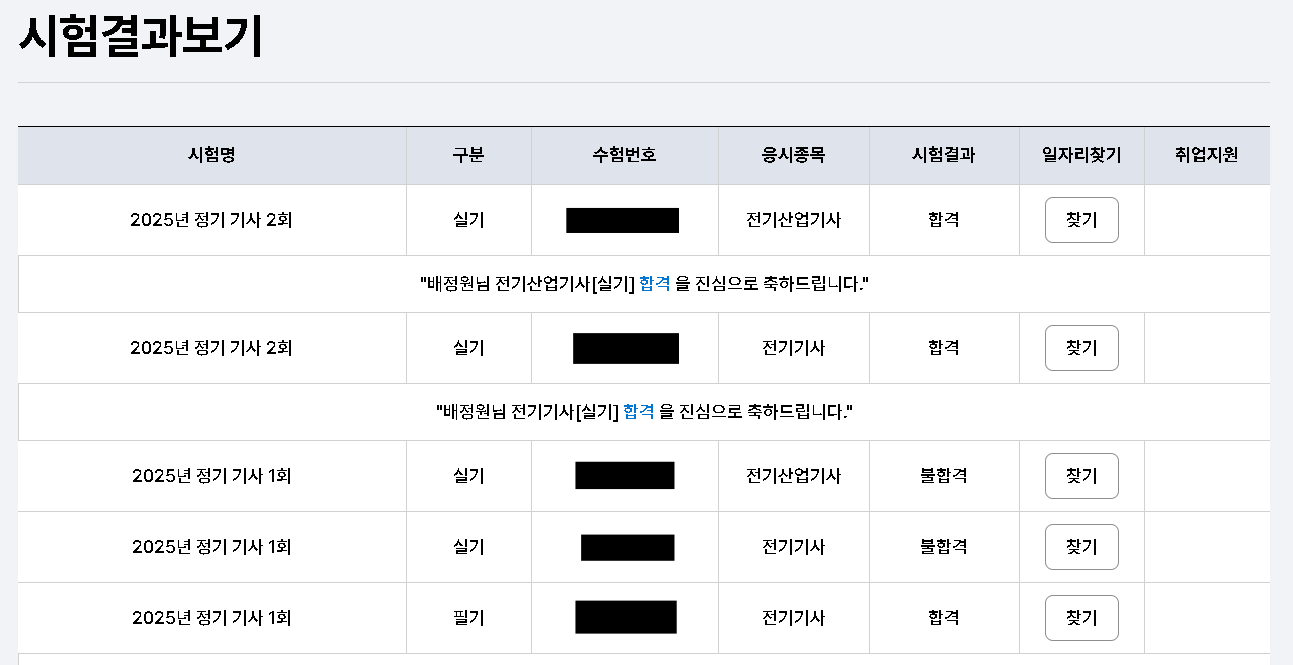The image size is (1293, 665).
Task: Click 찾기 button for 전기산업기사 2회 실기 row
Action: [x=1081, y=220]
